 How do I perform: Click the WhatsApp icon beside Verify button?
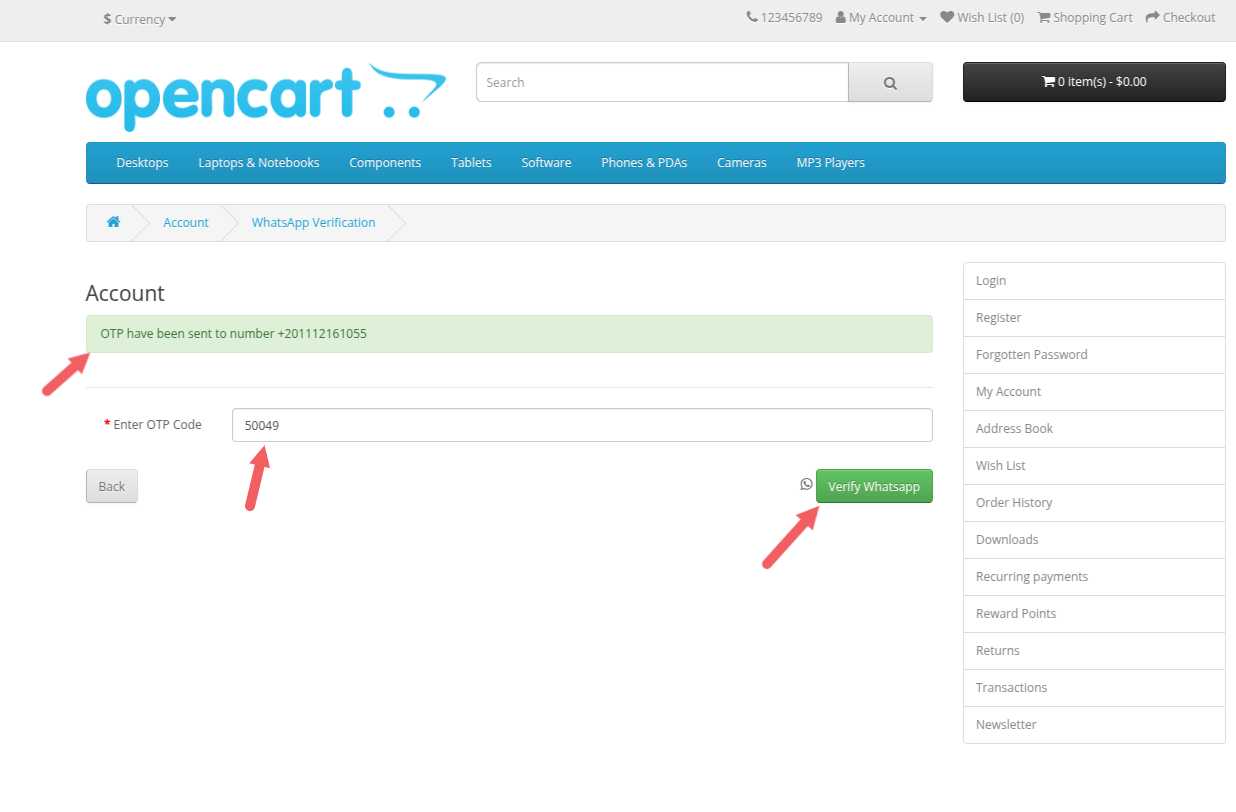[806, 484]
